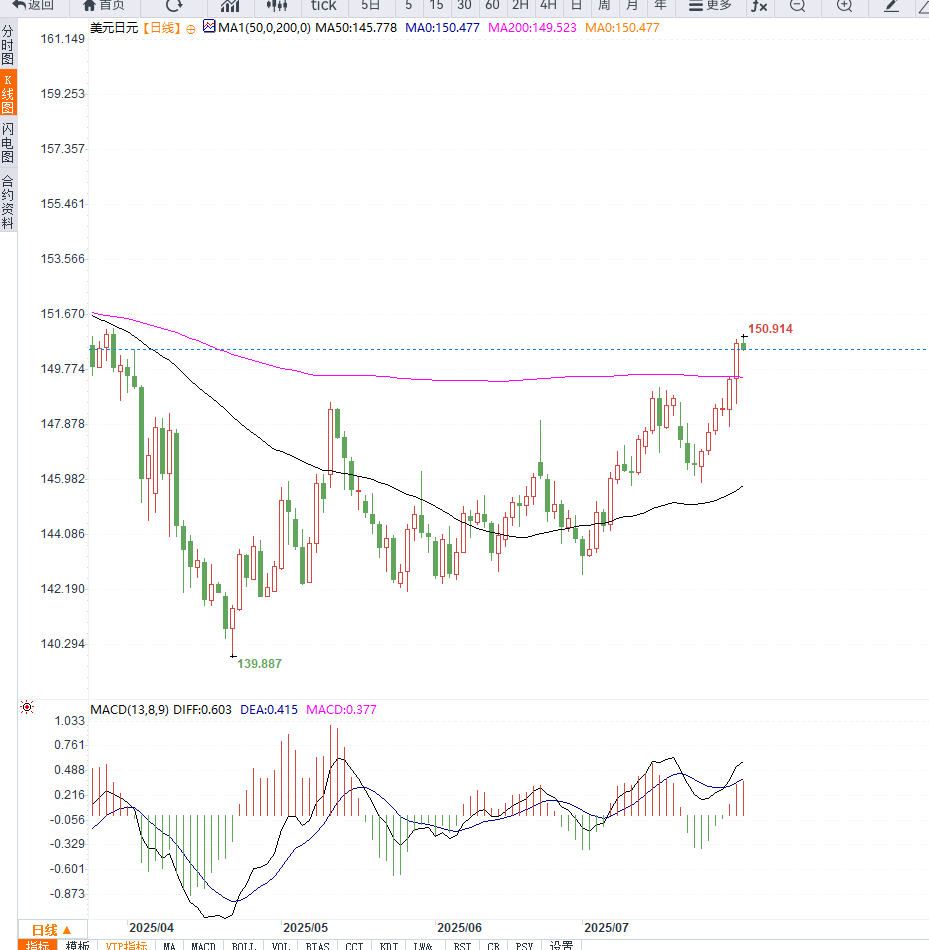Screen dimensions: 929x950
Task: Select the VIP指标 tab
Action: (x=126, y=945)
